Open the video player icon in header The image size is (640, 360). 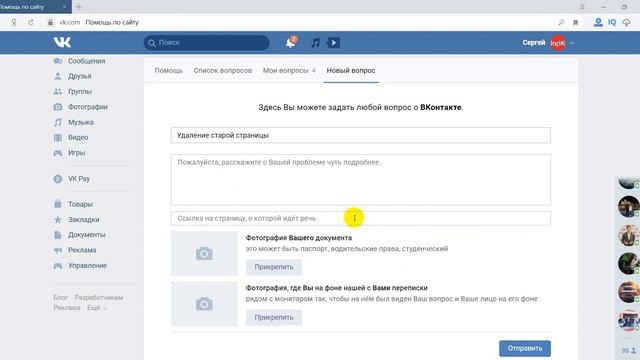click(x=333, y=42)
